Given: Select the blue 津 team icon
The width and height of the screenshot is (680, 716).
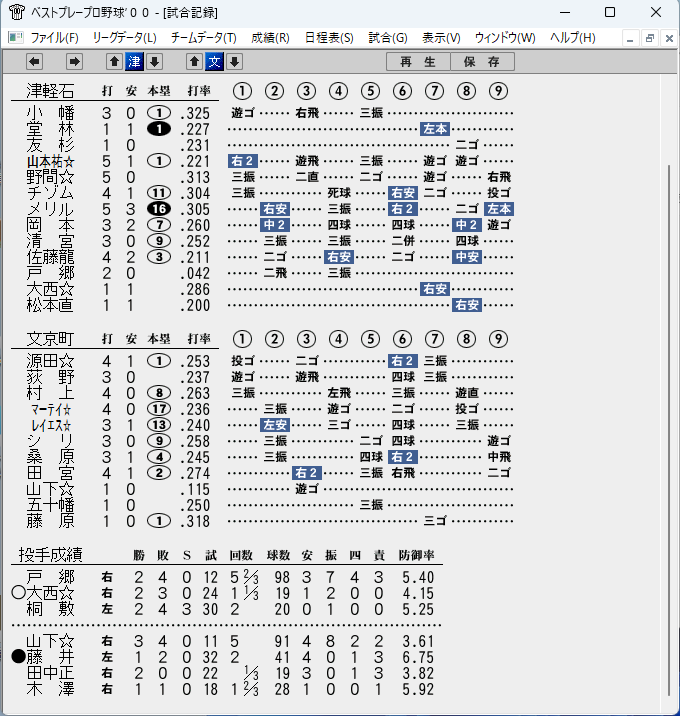Looking at the screenshot, I should 134,62.
